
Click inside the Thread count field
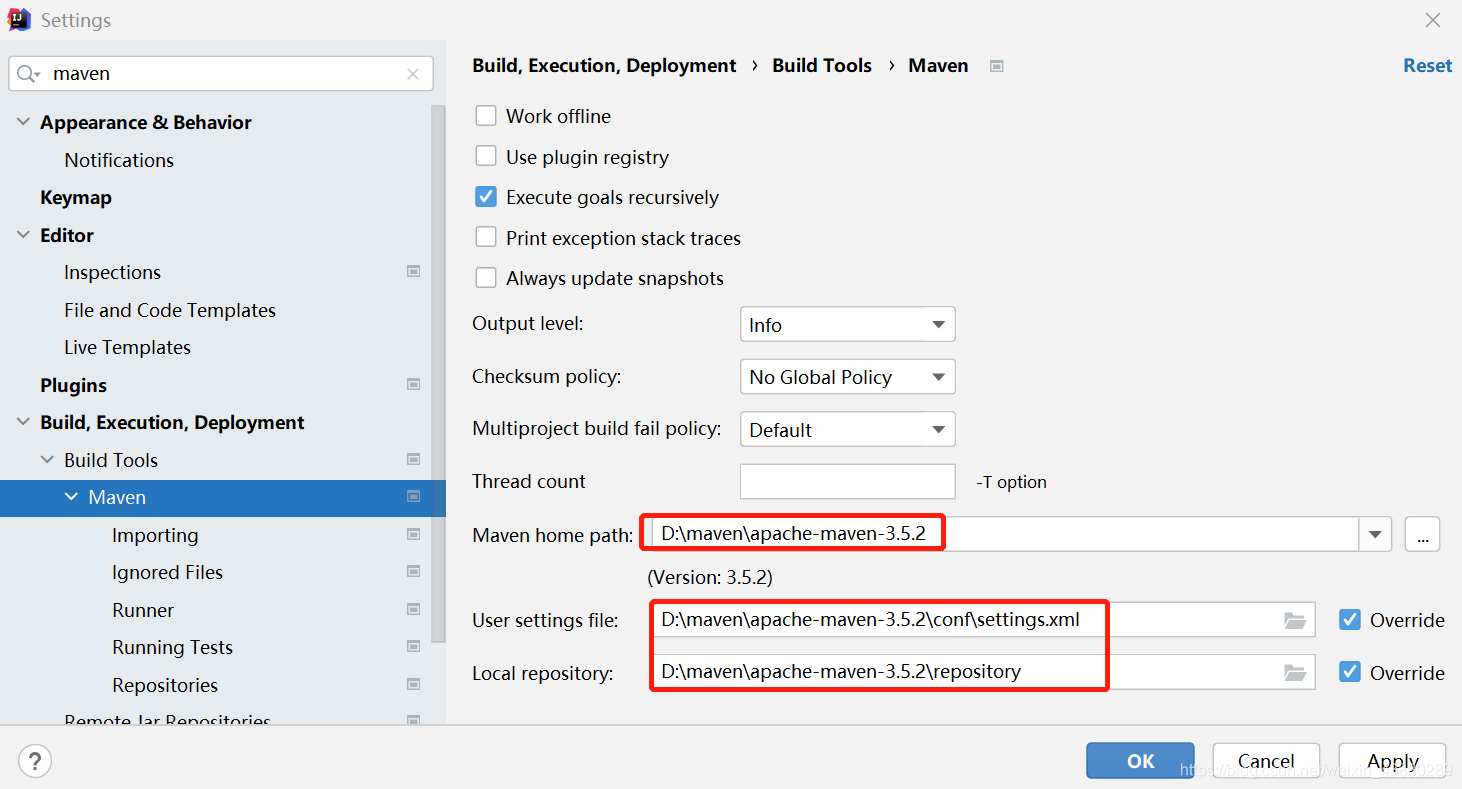pos(847,481)
